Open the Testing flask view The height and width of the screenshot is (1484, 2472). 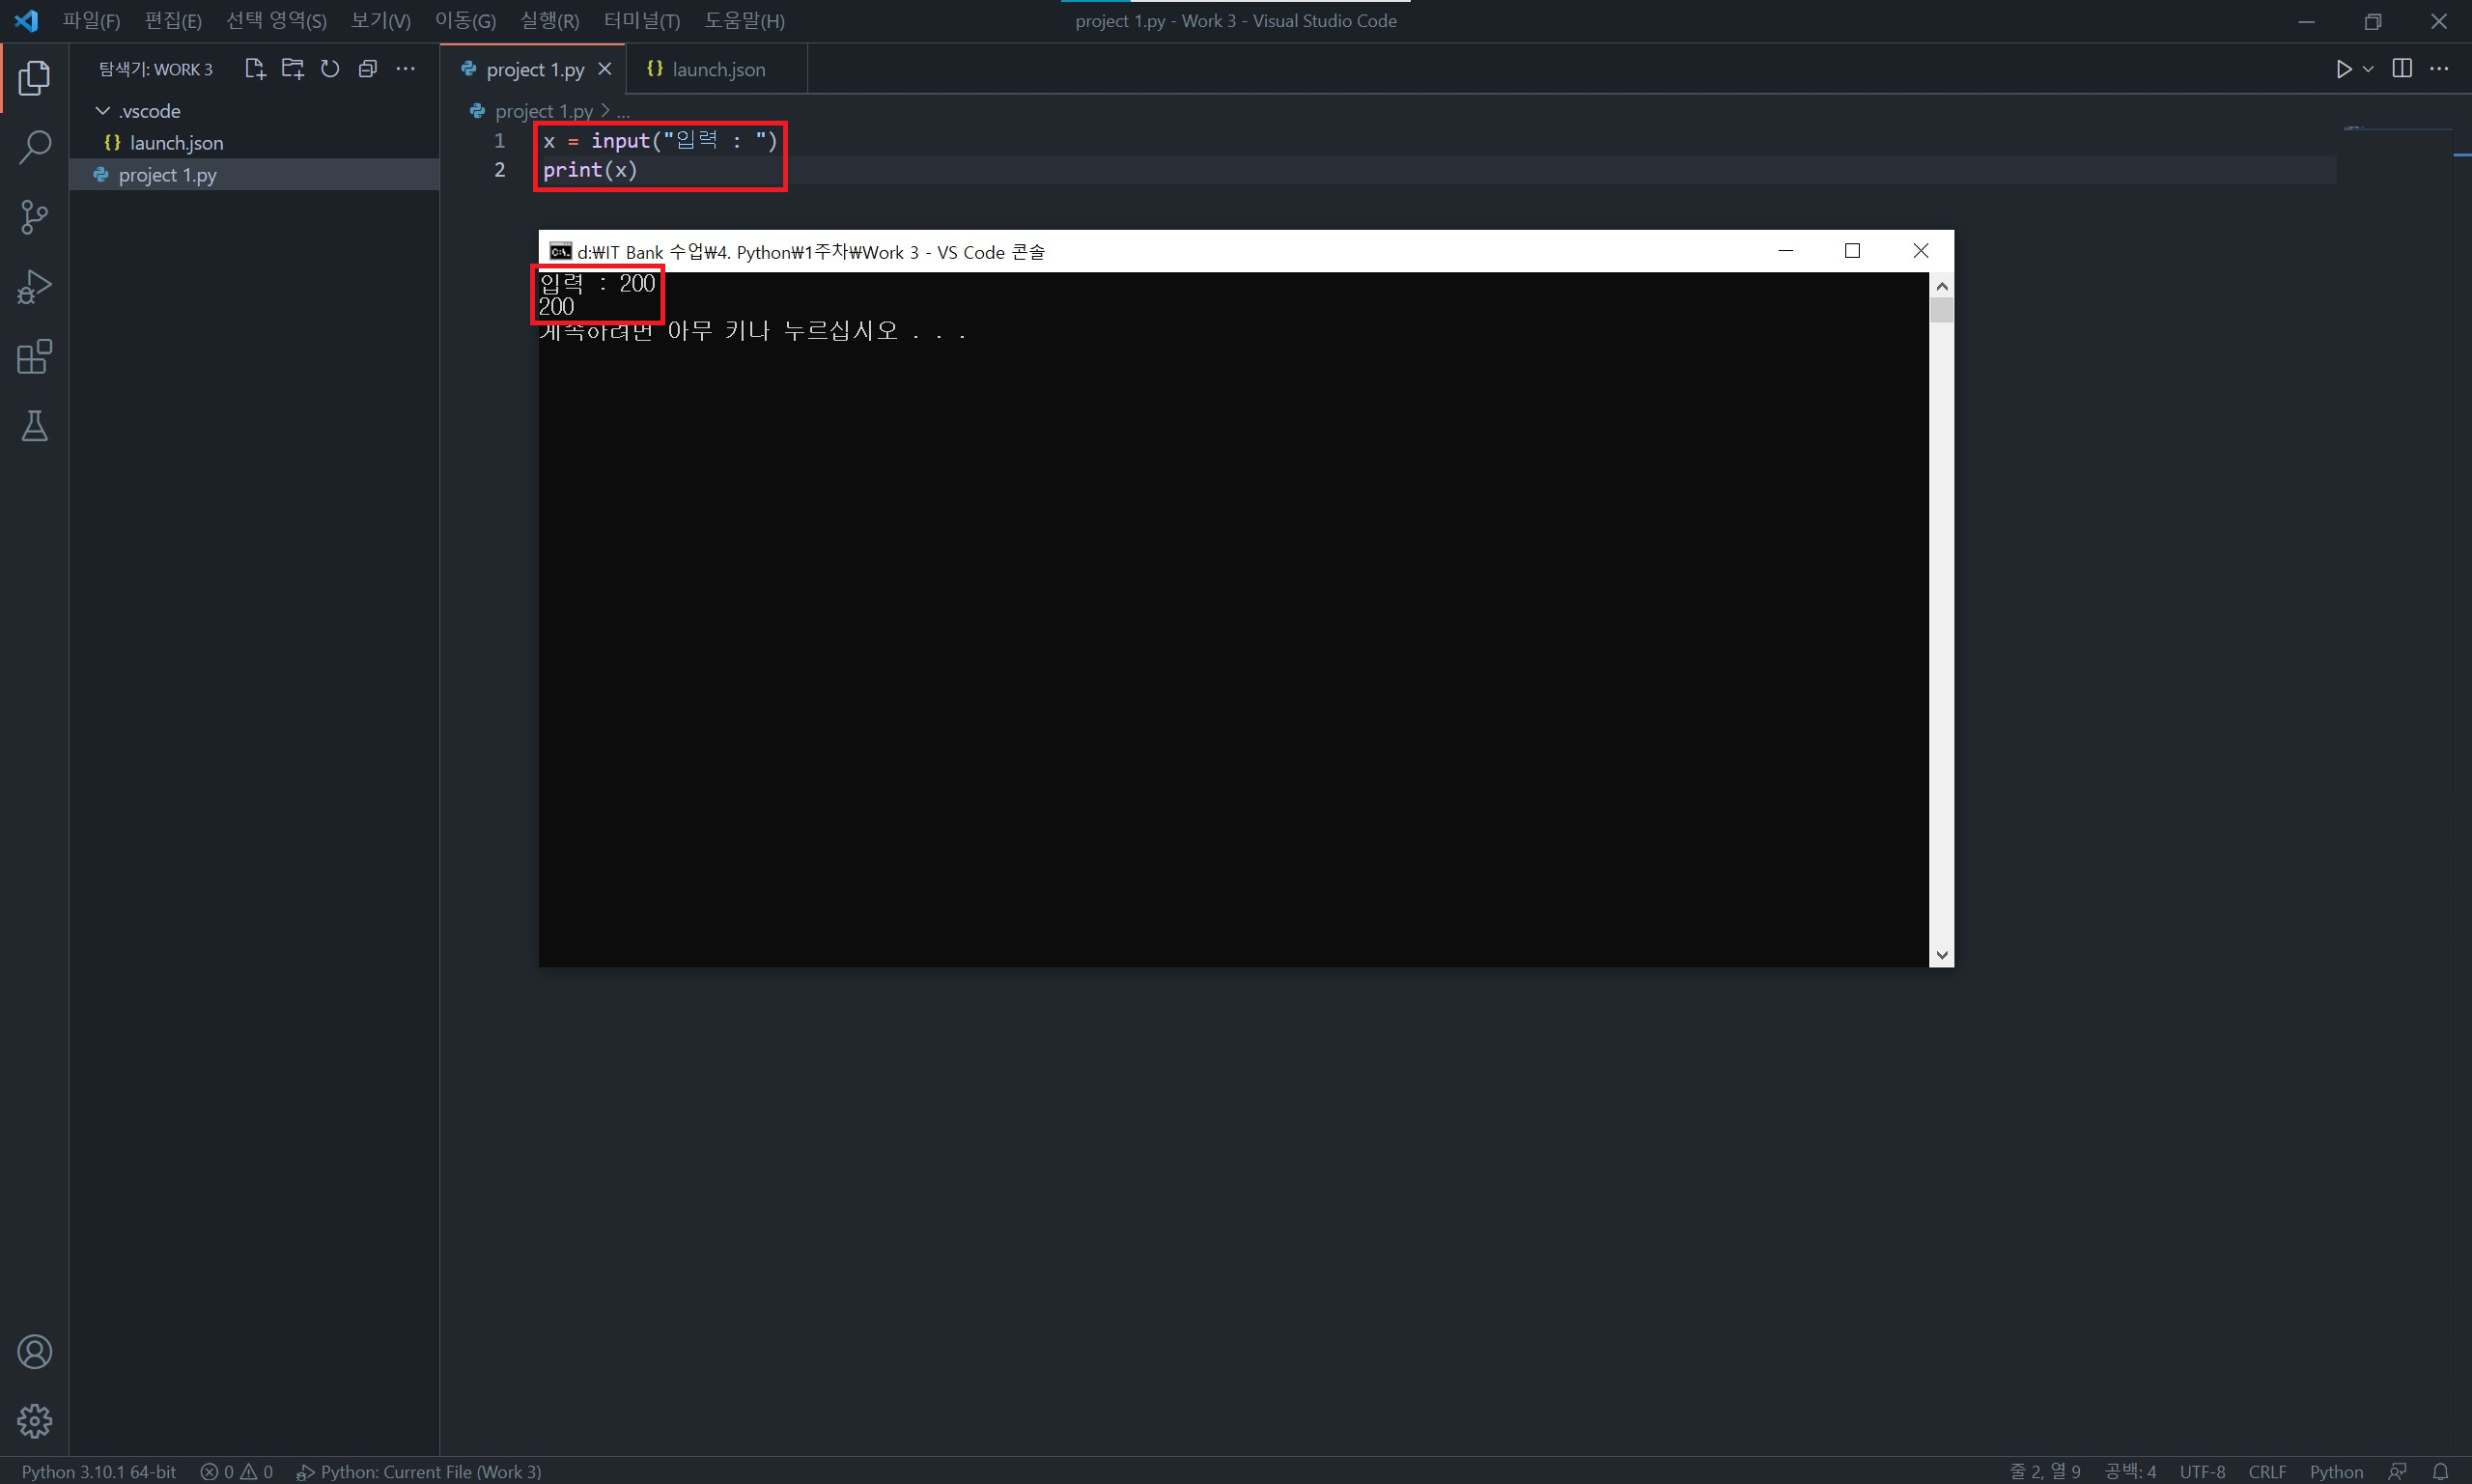tap(34, 427)
